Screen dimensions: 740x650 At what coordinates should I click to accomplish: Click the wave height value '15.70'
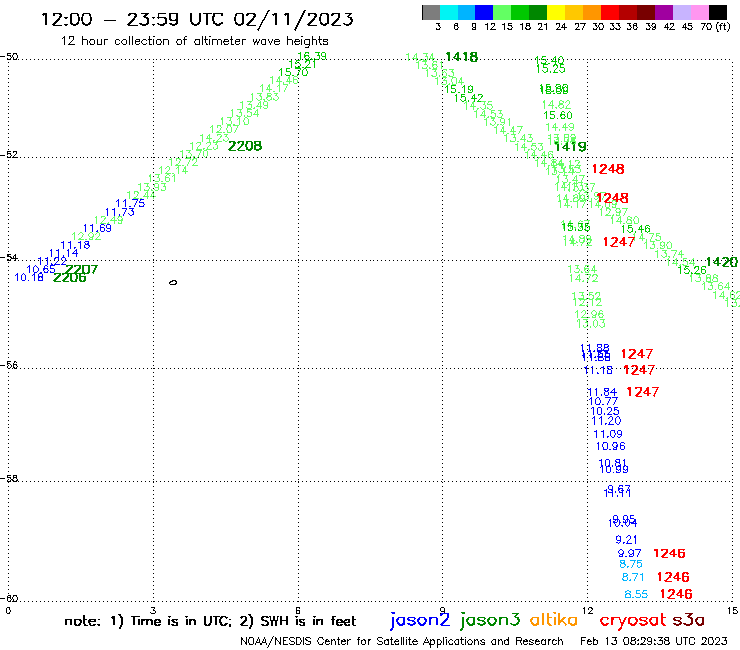(294, 72)
